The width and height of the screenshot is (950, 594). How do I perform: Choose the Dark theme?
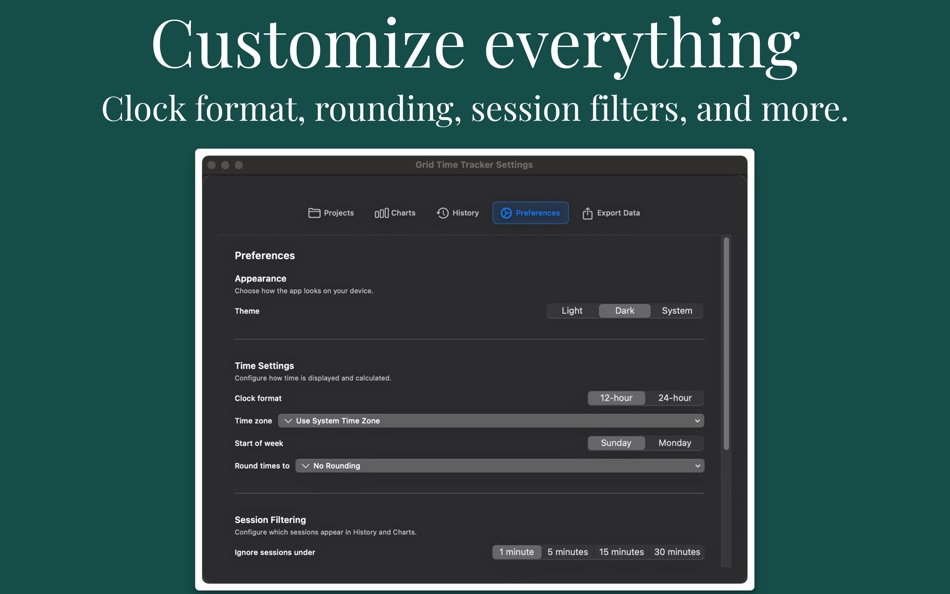(625, 310)
